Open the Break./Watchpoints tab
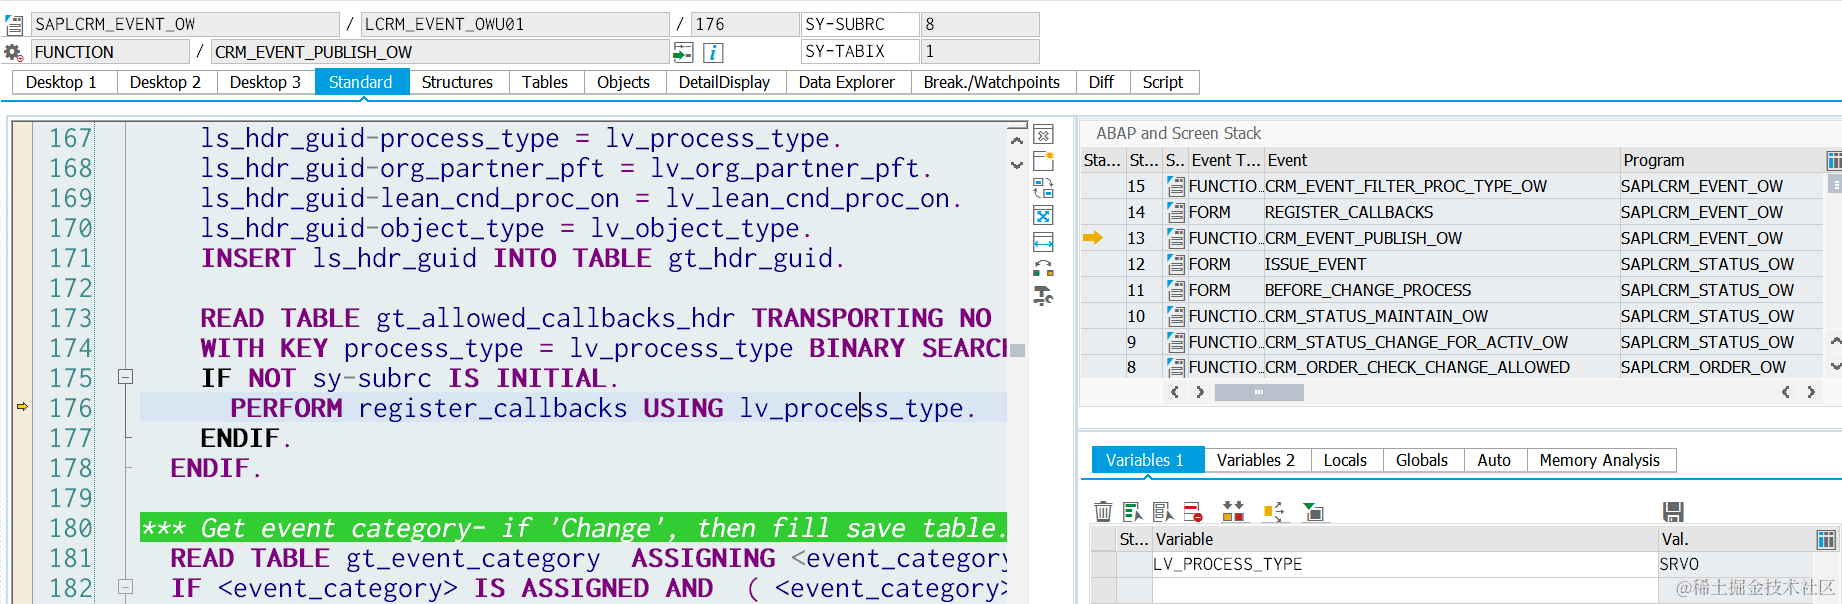1842x604 pixels. pyautogui.click(x=992, y=82)
